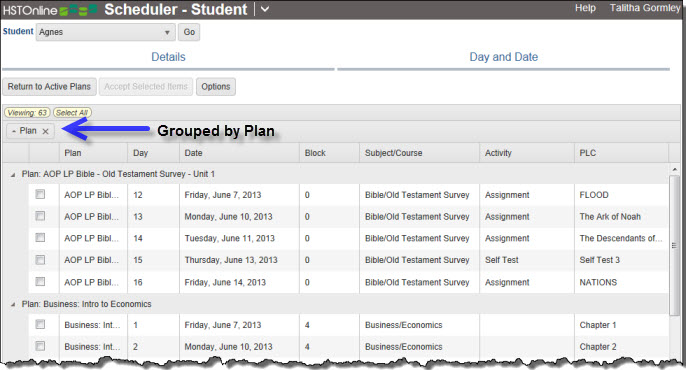The image size is (686, 370).
Task: Open the Help menu
Action: [585, 8]
